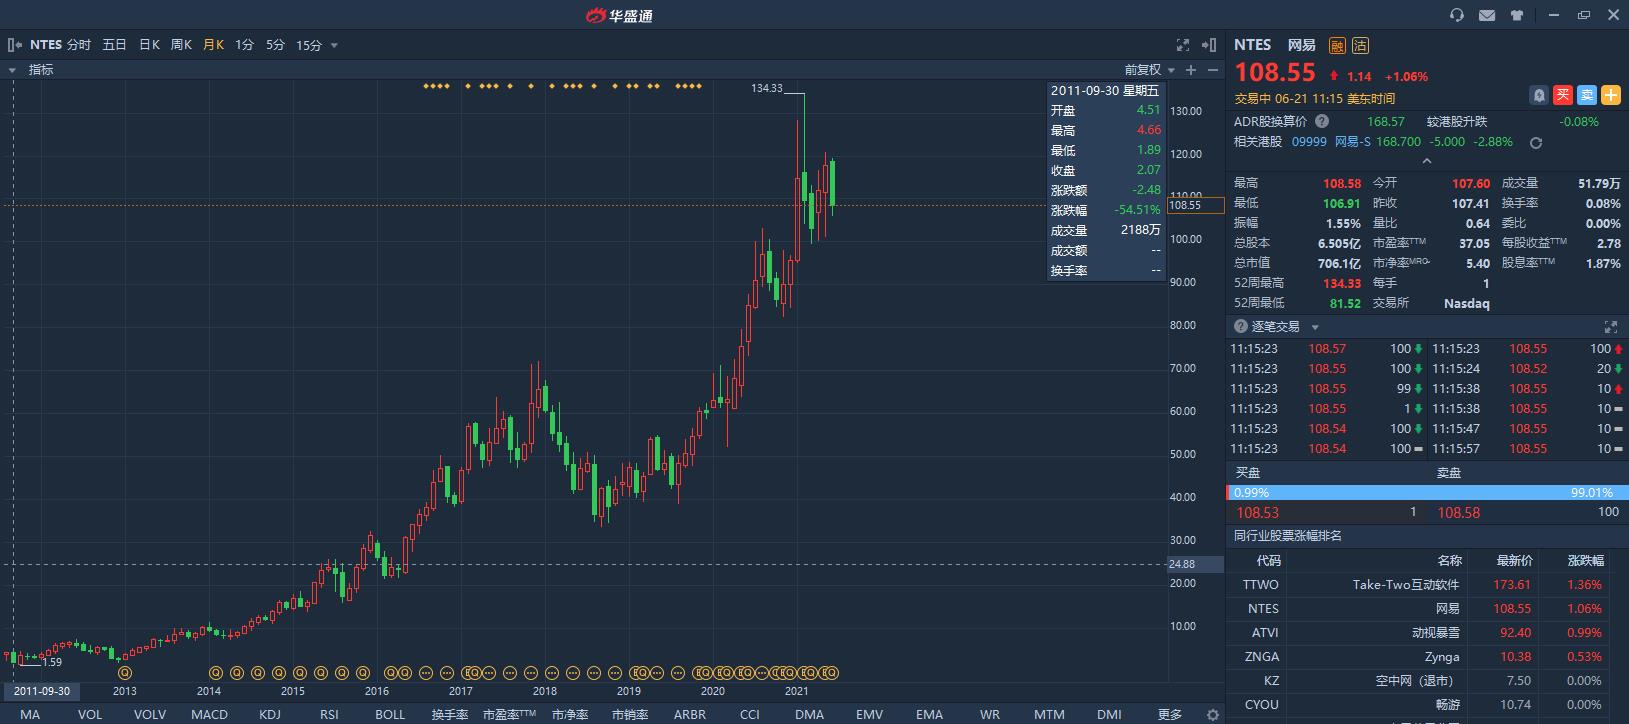Enable the MACD indicator

tap(209, 715)
